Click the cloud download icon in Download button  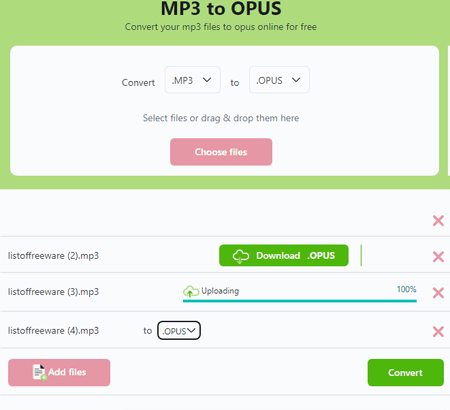pyautogui.click(x=241, y=256)
